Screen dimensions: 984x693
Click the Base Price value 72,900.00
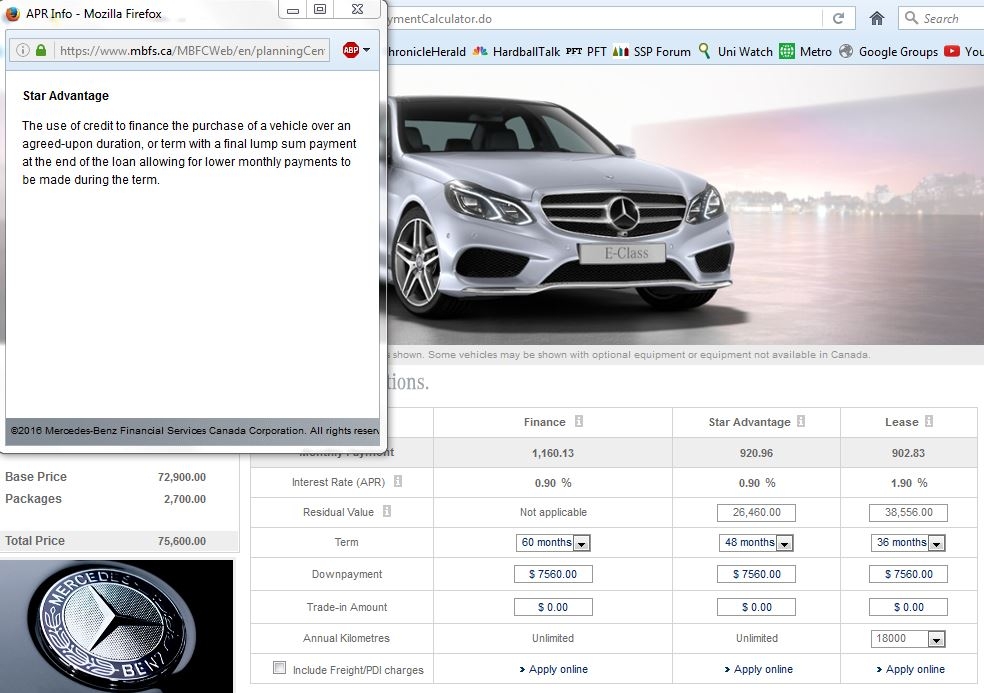[x=181, y=477]
